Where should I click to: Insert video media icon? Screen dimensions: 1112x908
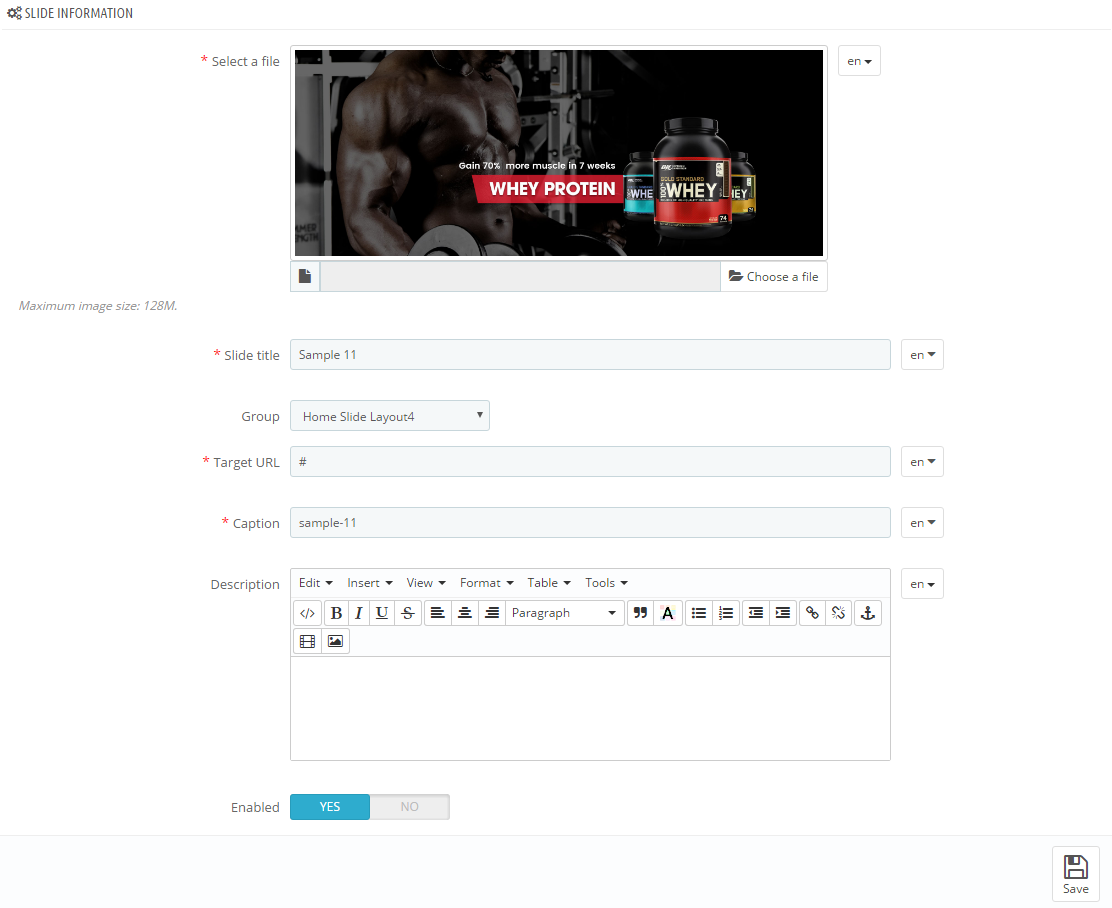pos(307,641)
